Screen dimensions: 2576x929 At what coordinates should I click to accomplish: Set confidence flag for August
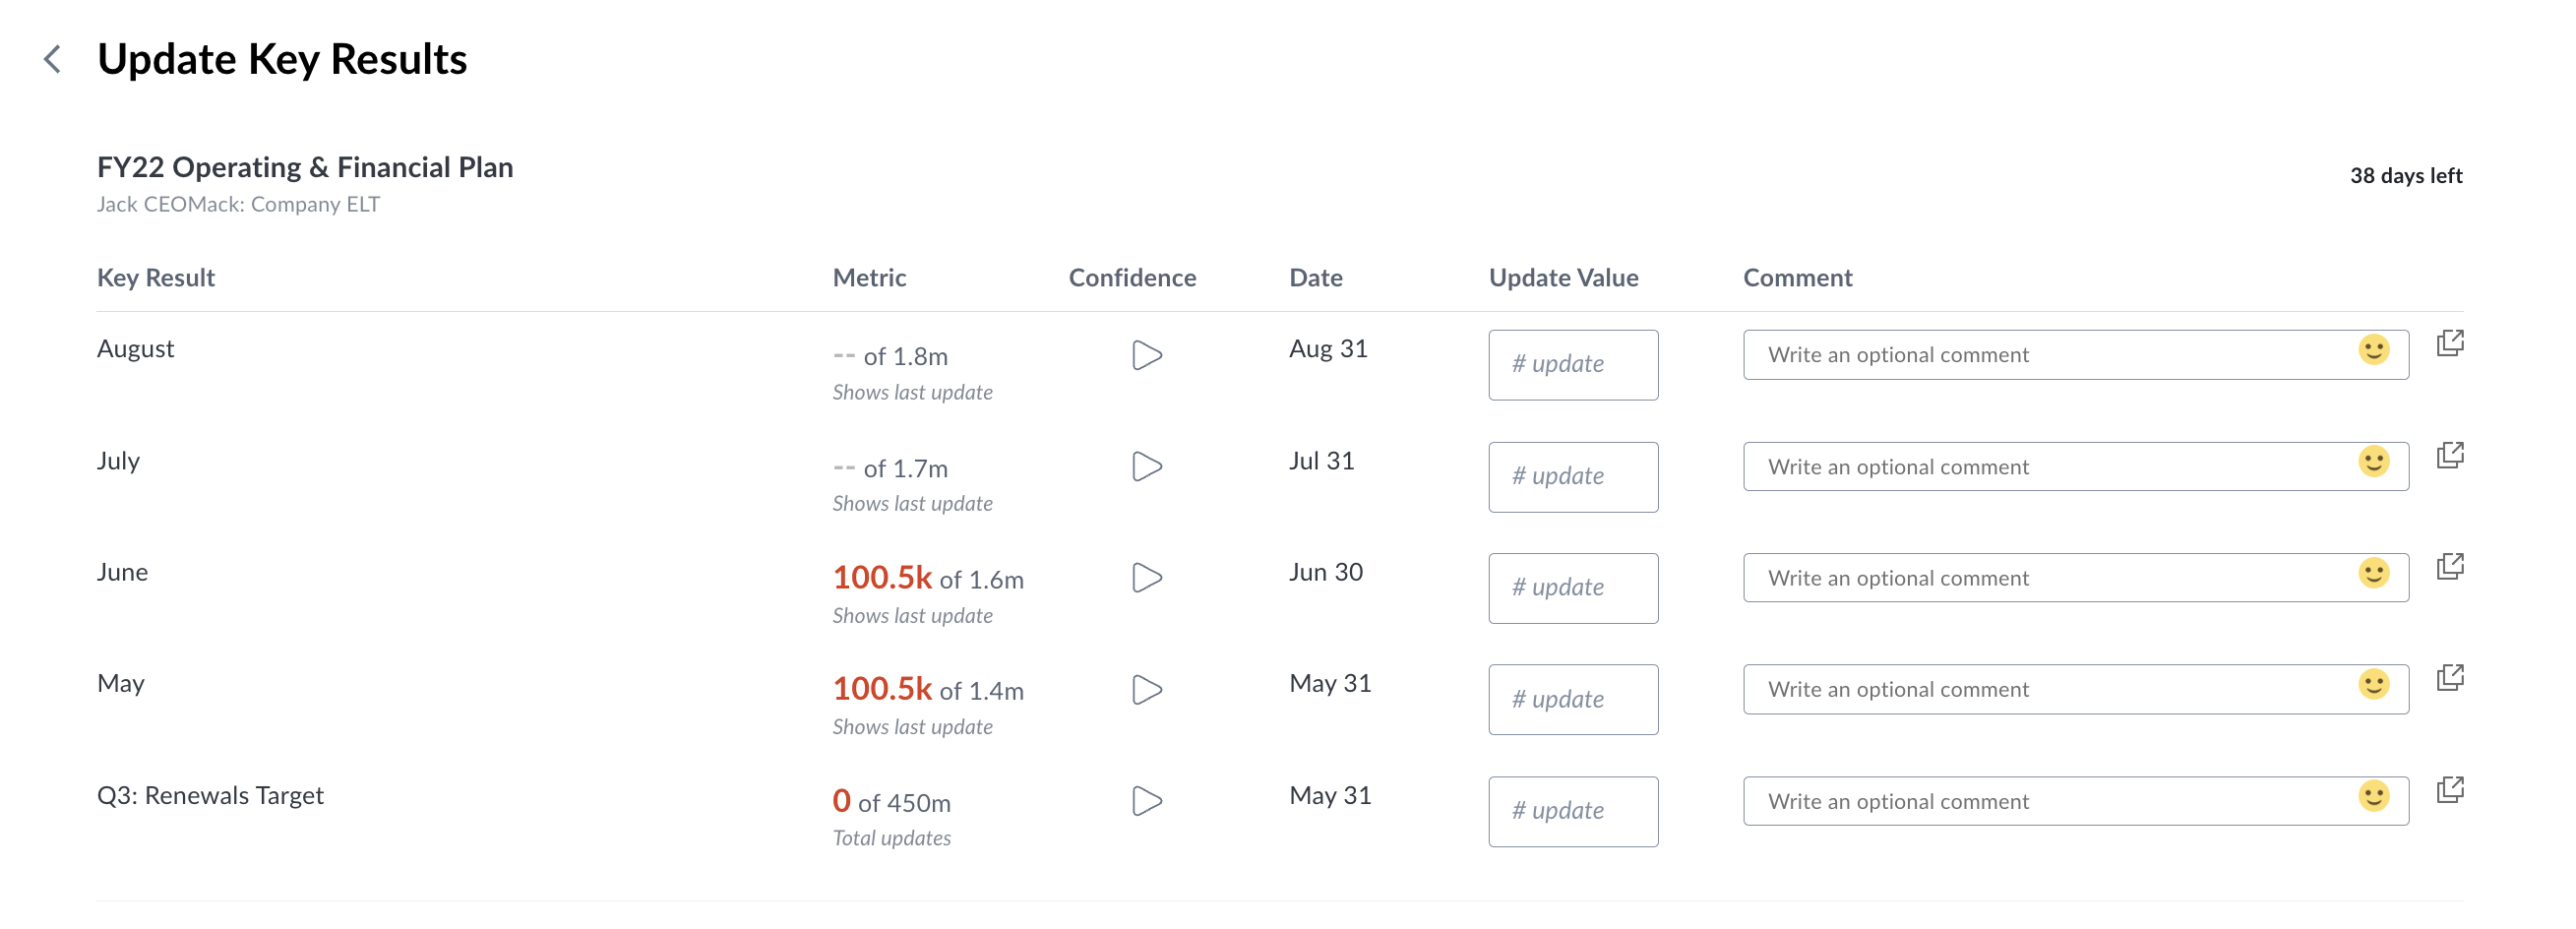coord(1147,355)
